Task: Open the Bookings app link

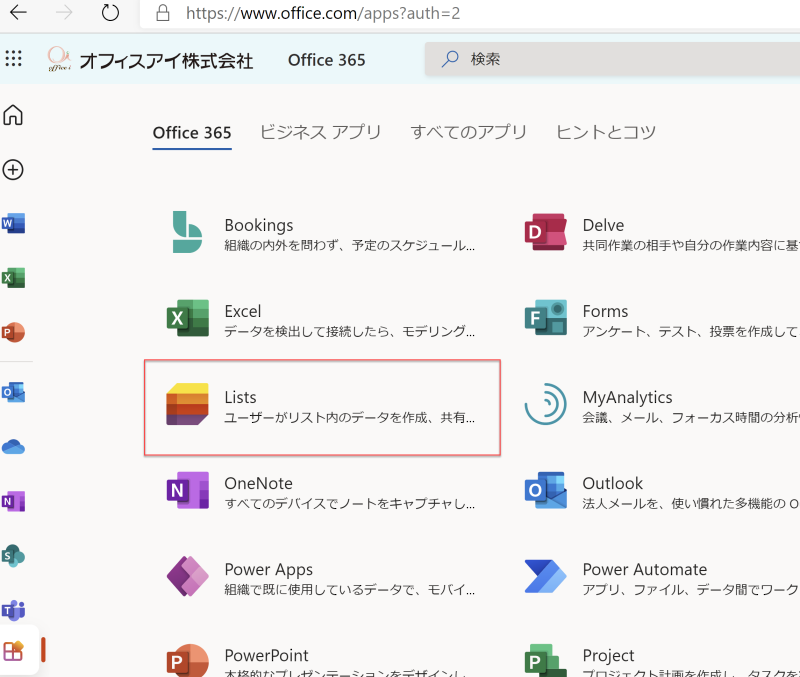Action: 259,225
